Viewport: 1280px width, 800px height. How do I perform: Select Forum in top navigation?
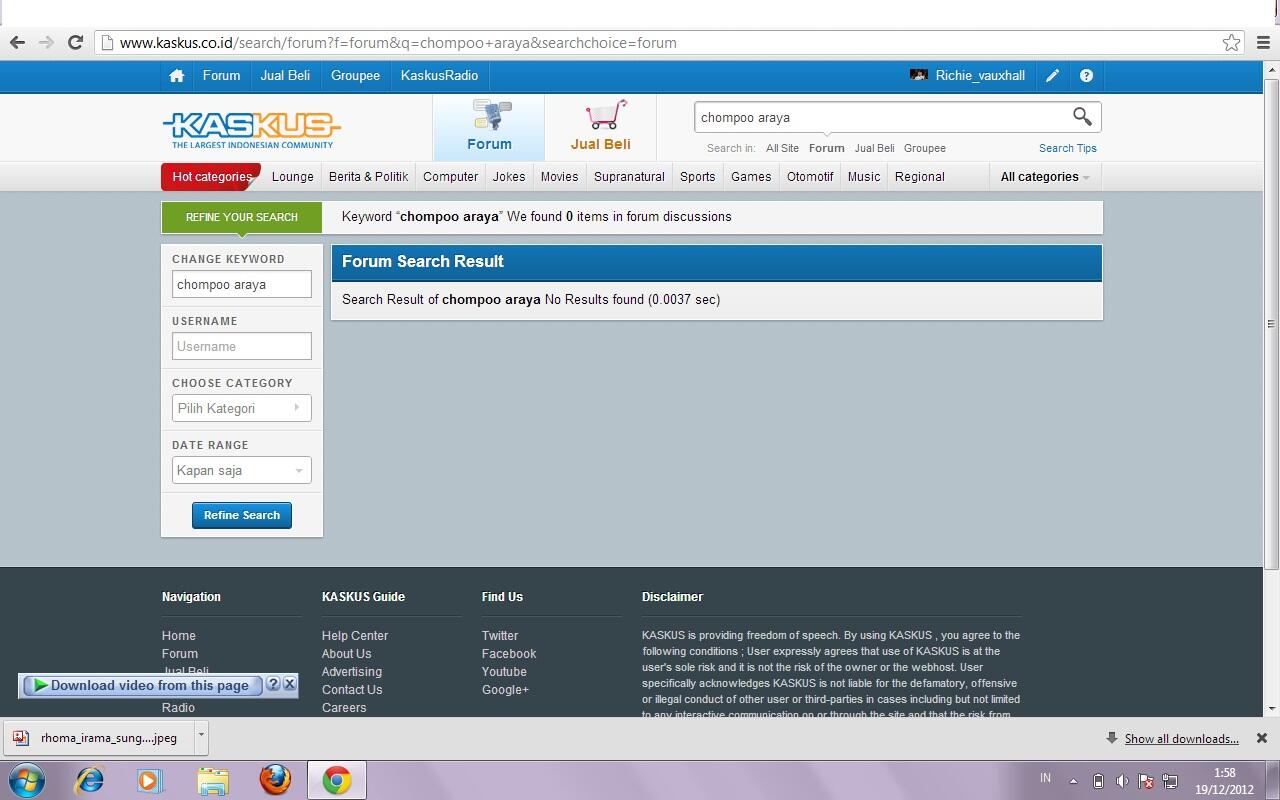(221, 76)
